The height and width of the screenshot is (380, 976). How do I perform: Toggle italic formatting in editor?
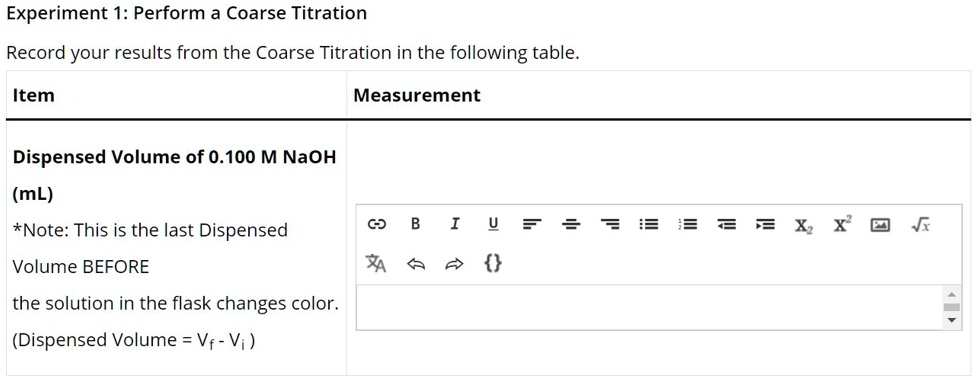455,224
